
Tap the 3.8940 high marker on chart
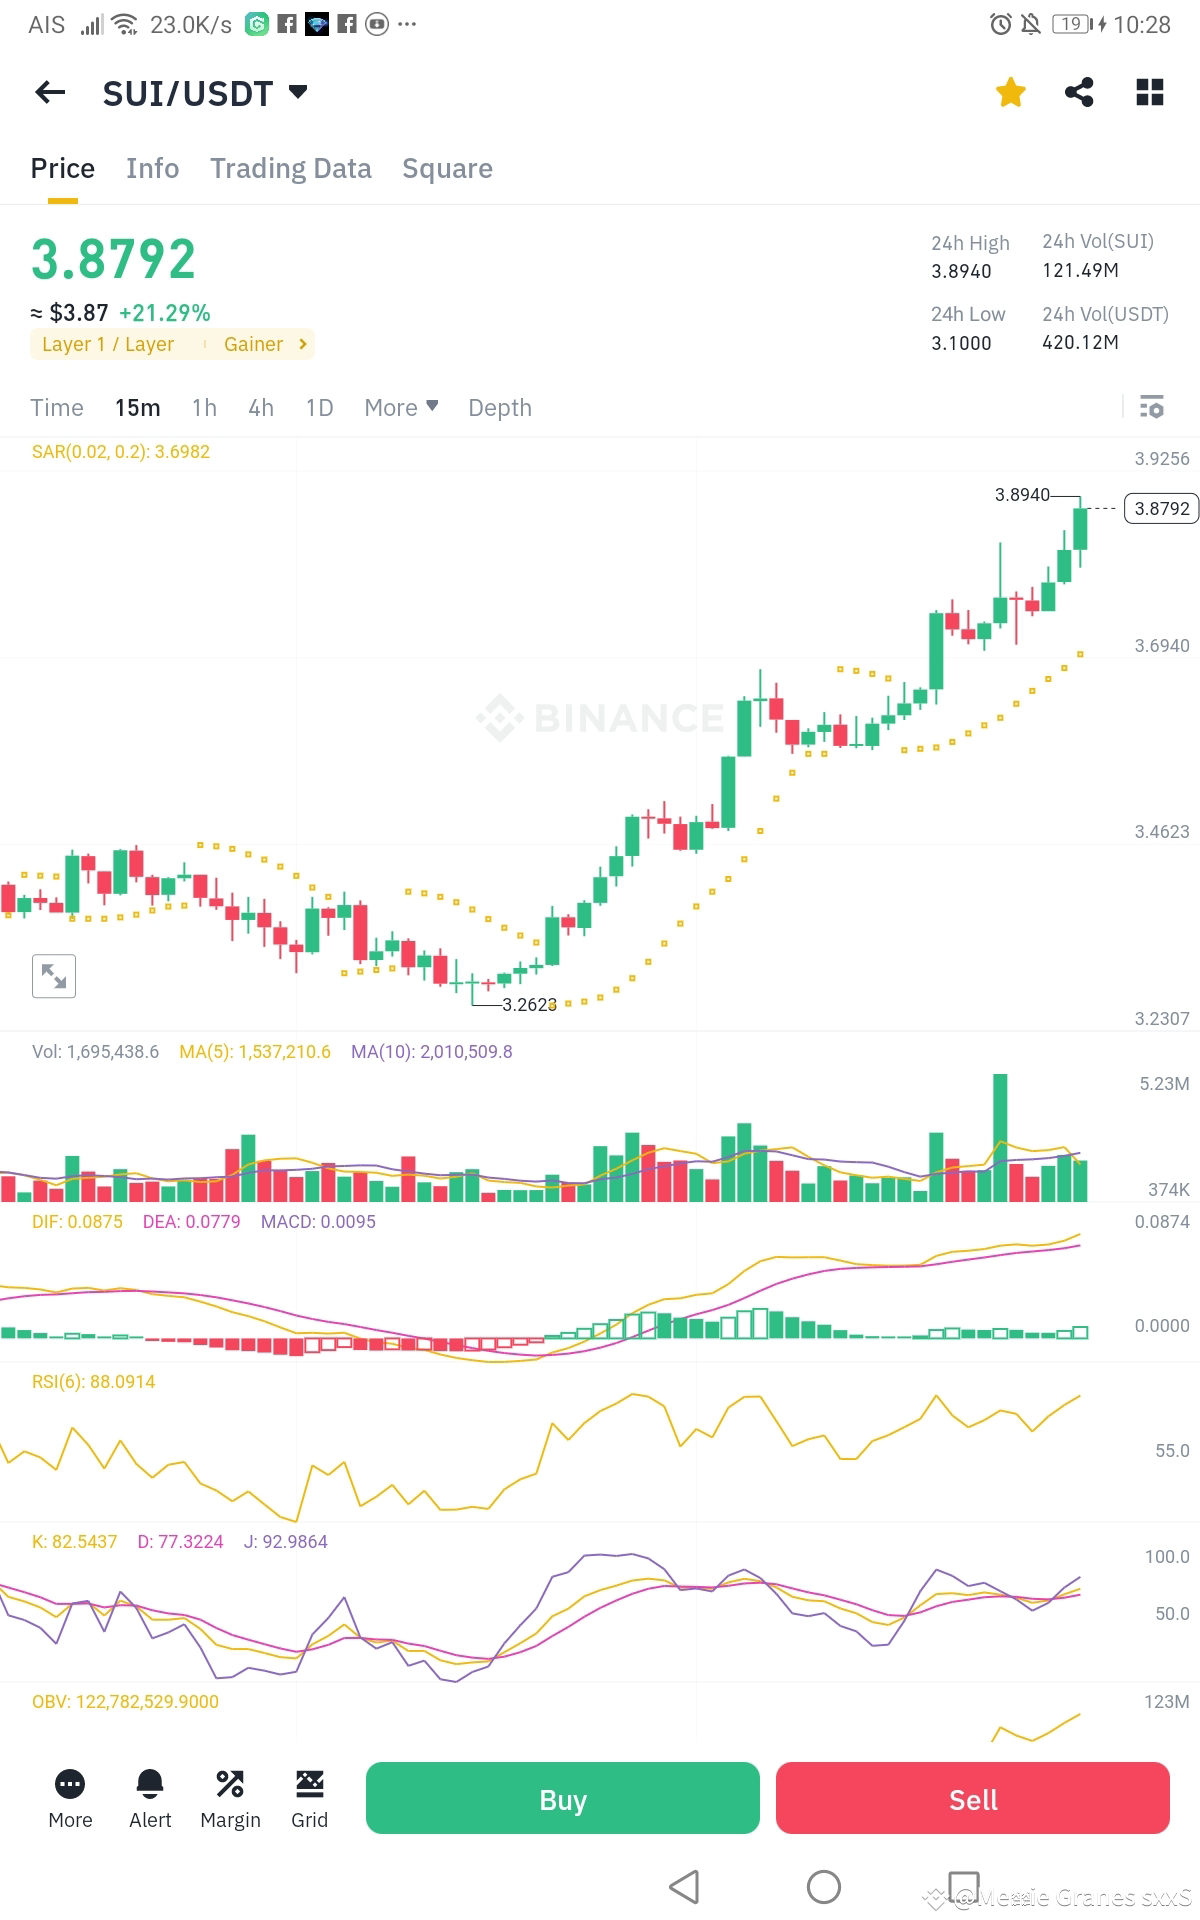(1022, 494)
